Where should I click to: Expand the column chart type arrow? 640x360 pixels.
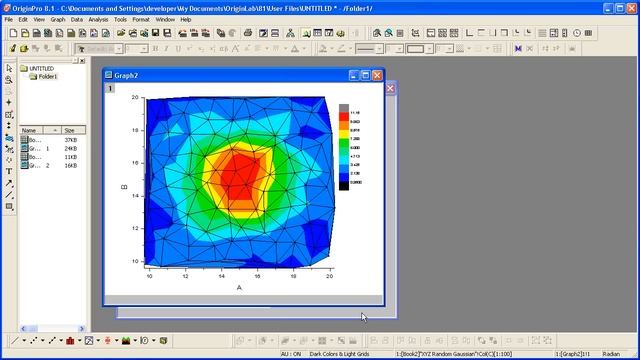tap(79, 340)
